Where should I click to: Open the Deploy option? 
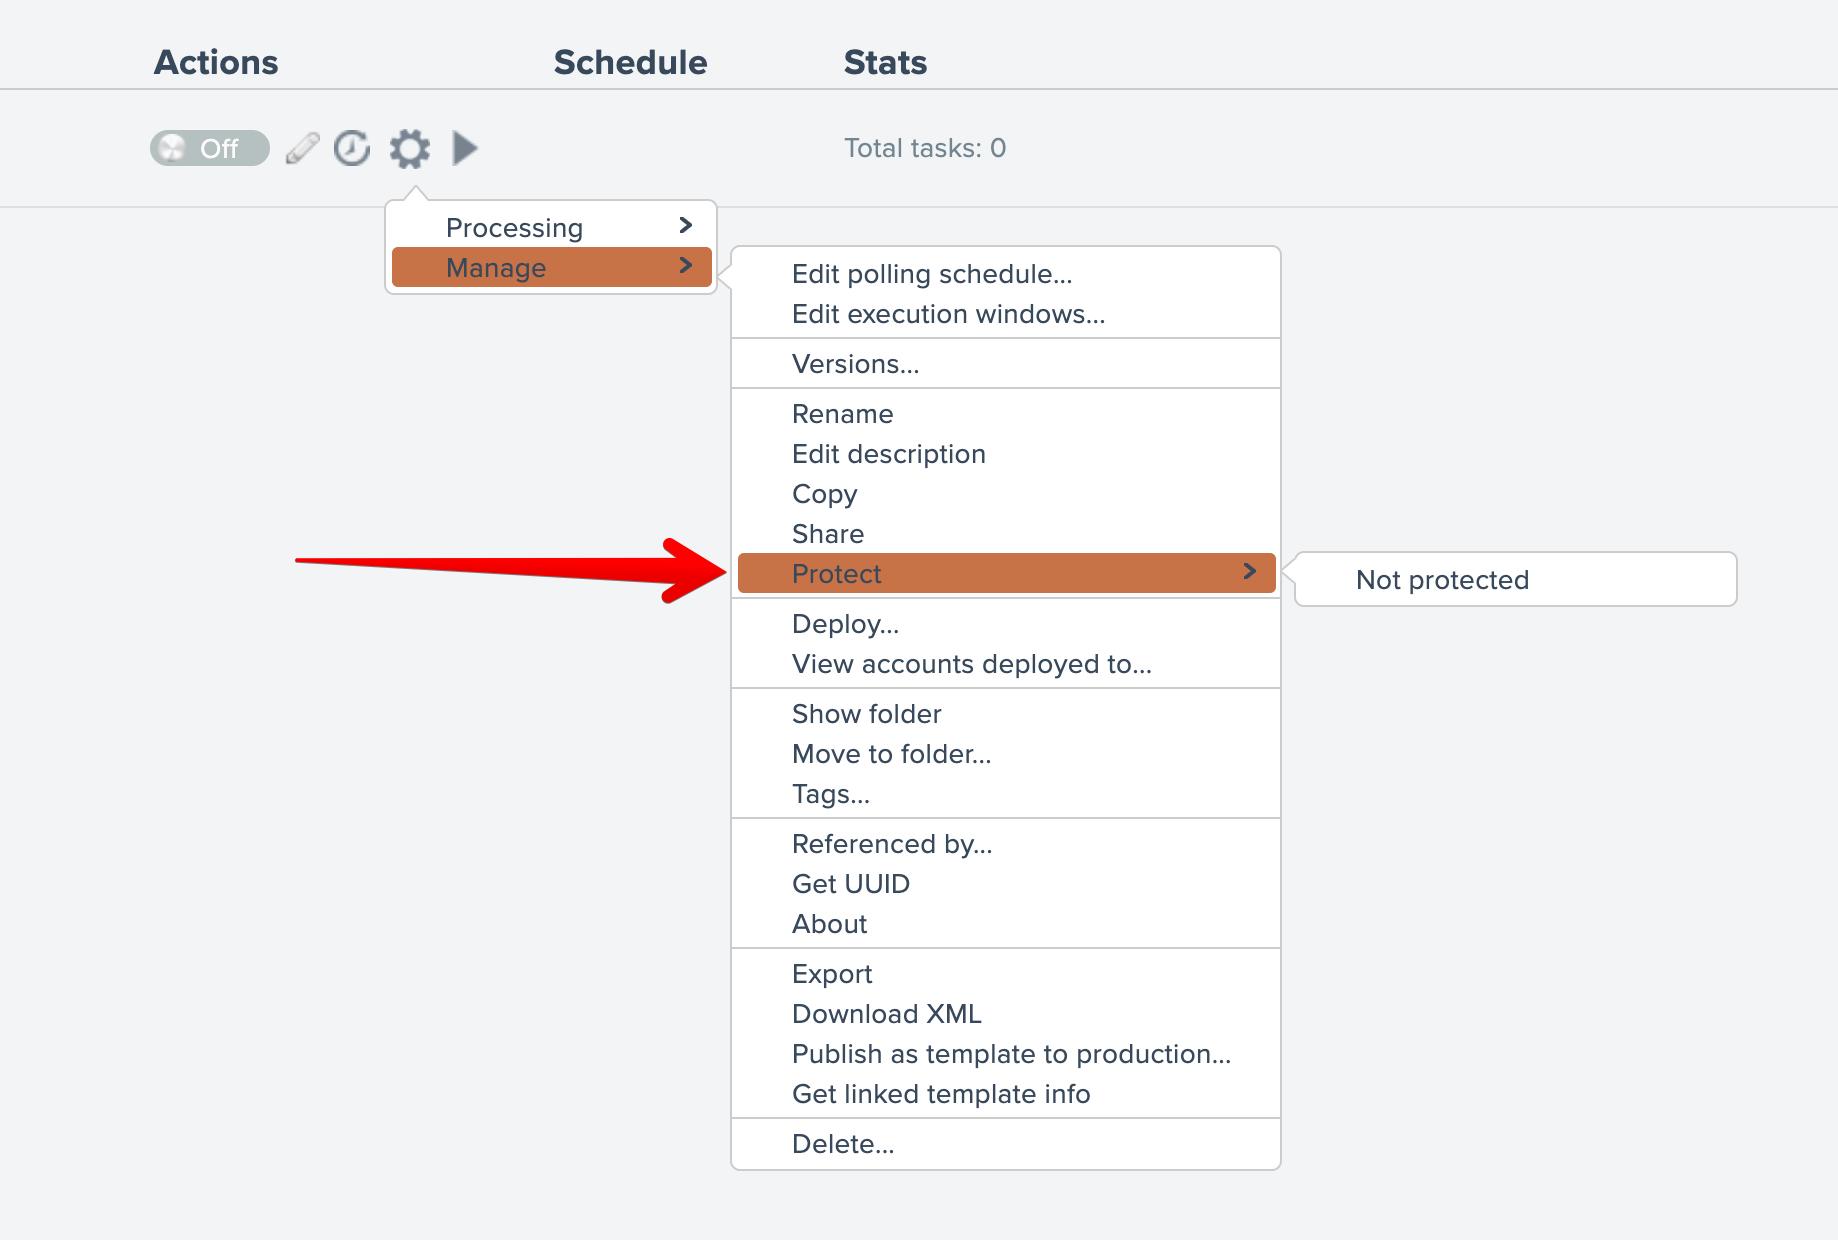click(x=845, y=624)
